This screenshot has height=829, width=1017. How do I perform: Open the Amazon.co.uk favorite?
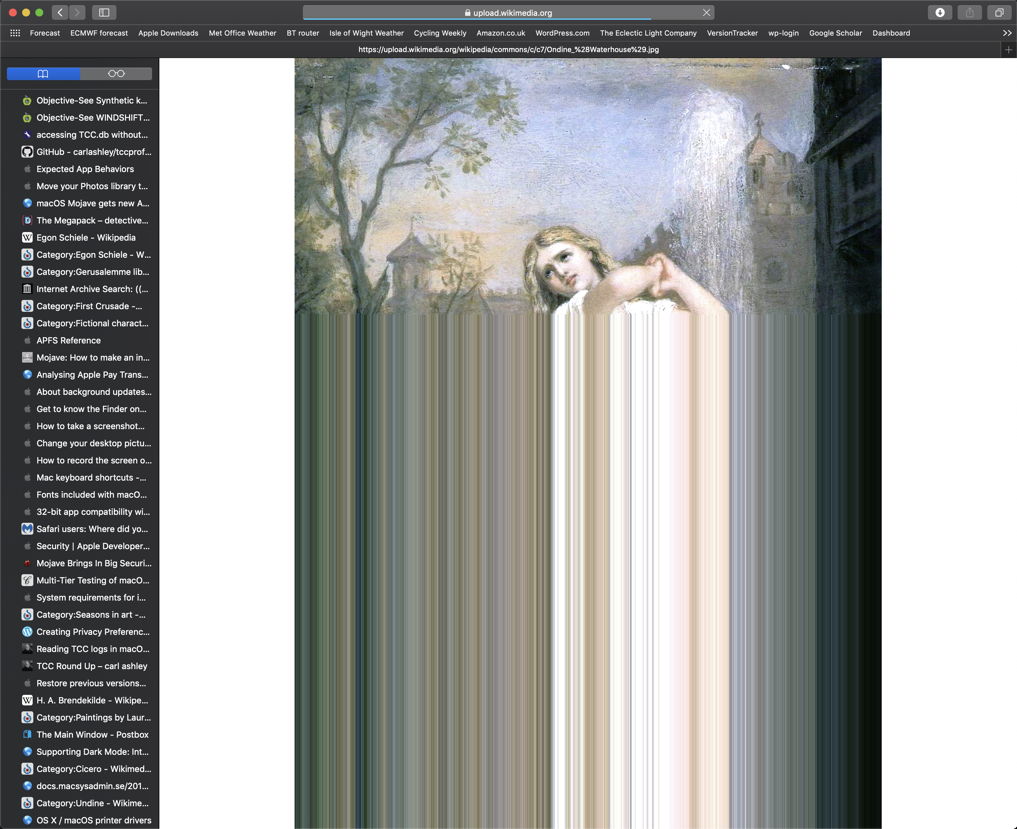(x=501, y=33)
